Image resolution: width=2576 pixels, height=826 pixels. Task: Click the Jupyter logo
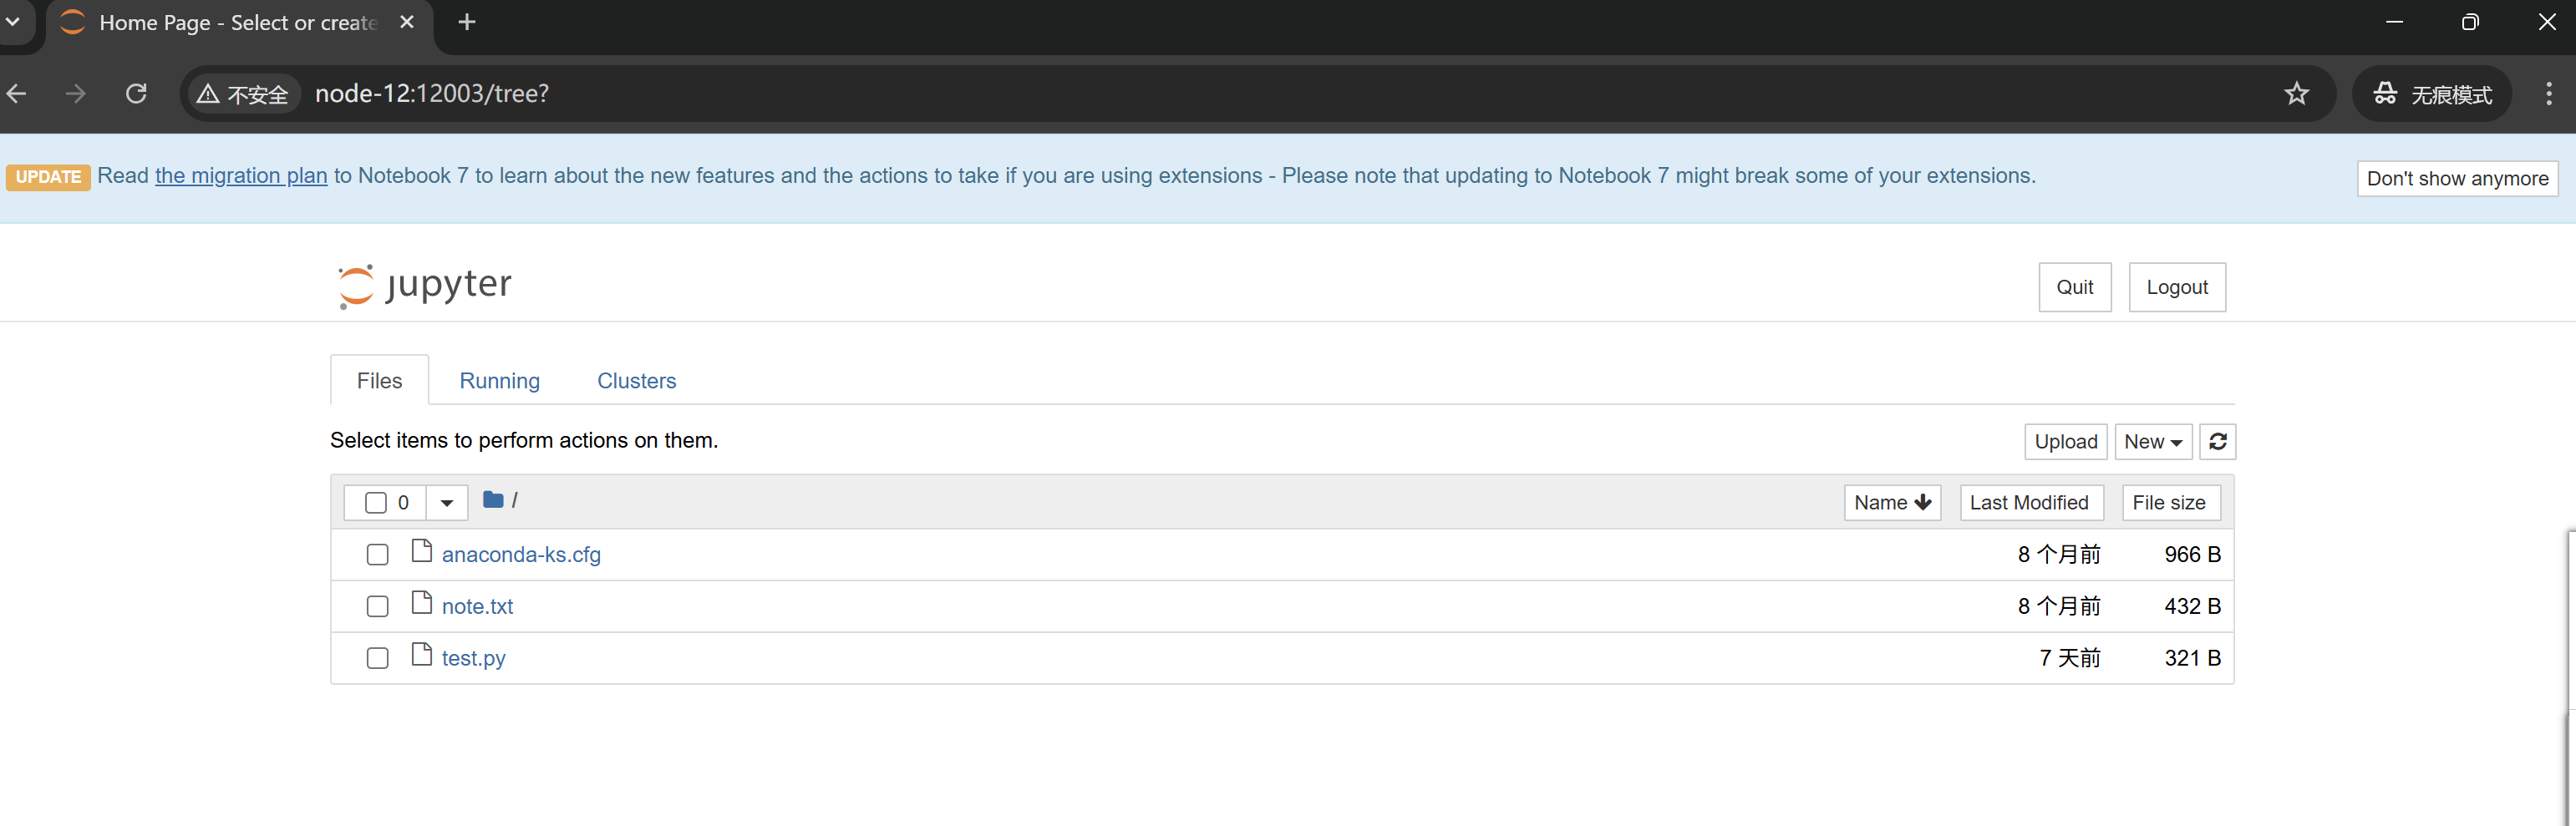[425, 286]
